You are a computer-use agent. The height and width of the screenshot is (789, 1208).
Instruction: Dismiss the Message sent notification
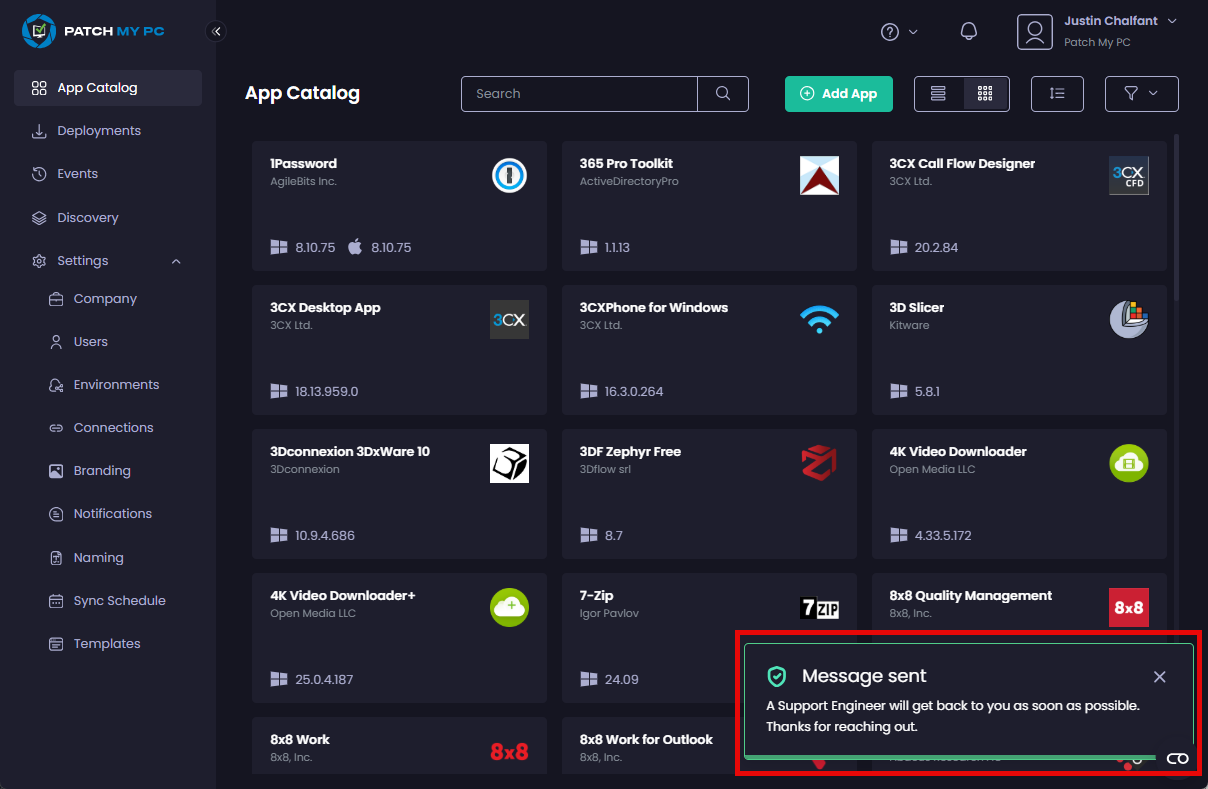point(1159,677)
